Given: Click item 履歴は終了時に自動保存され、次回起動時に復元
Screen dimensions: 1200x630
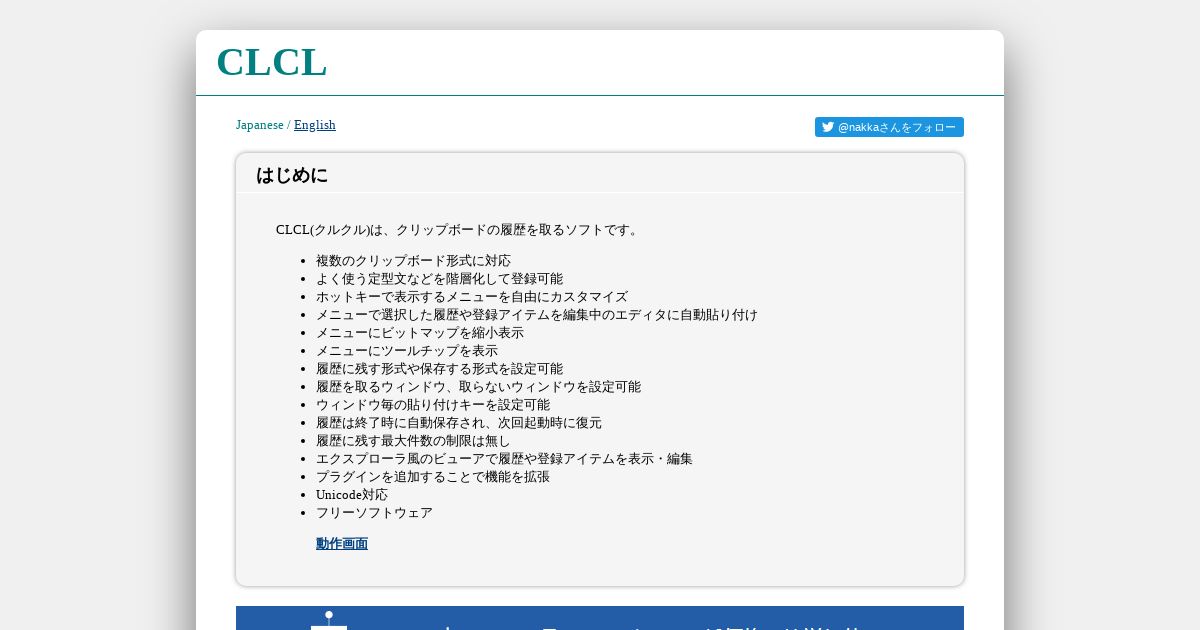Looking at the screenshot, I should (x=459, y=423).
